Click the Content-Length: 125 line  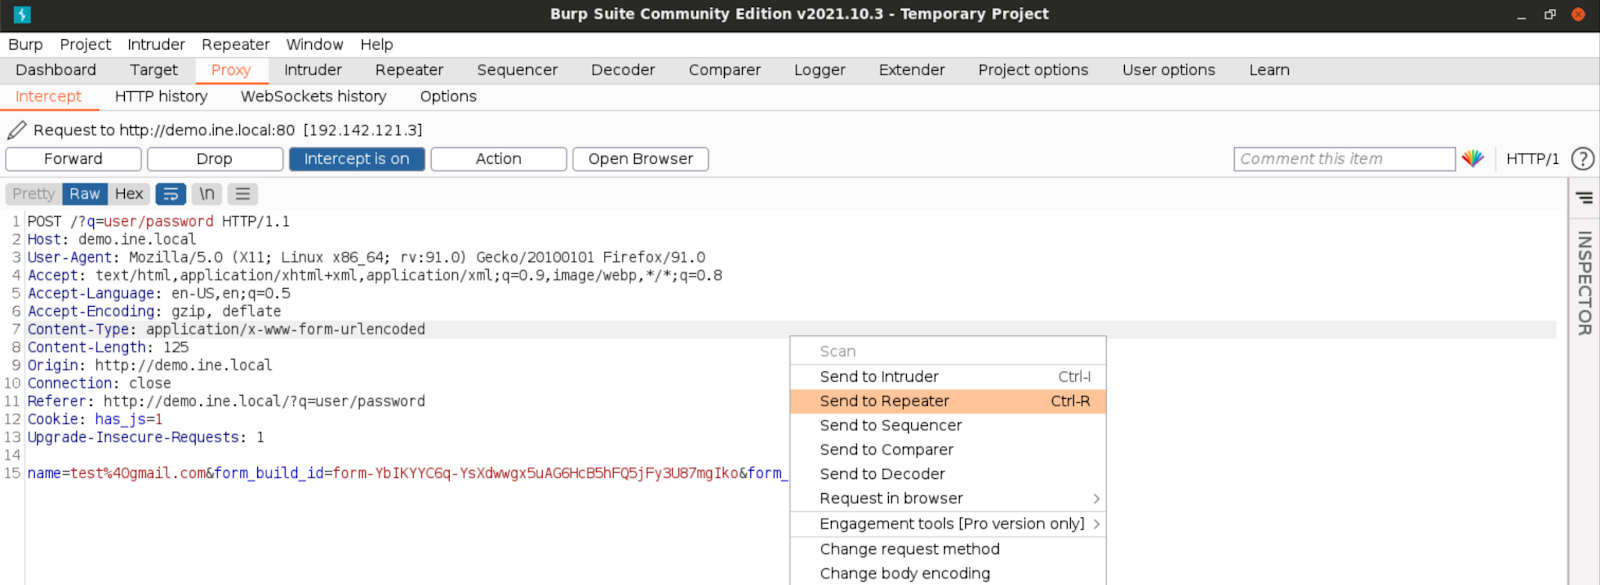(x=108, y=348)
